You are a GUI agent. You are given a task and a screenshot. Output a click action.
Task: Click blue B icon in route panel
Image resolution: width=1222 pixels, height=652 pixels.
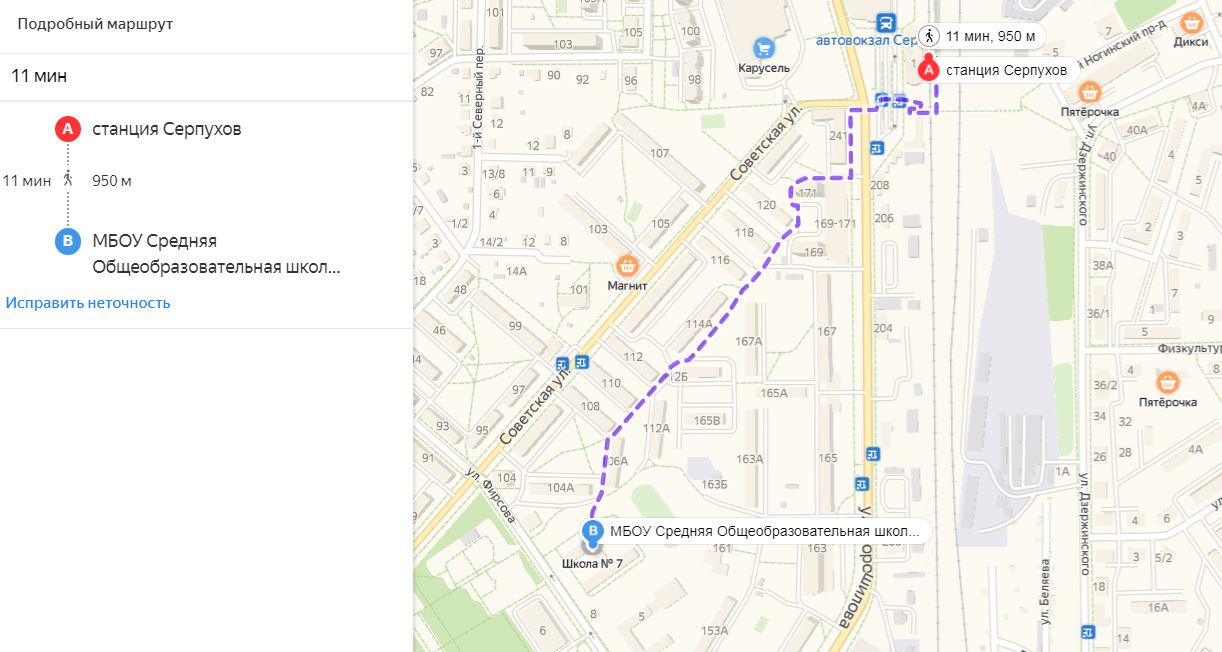pos(67,242)
